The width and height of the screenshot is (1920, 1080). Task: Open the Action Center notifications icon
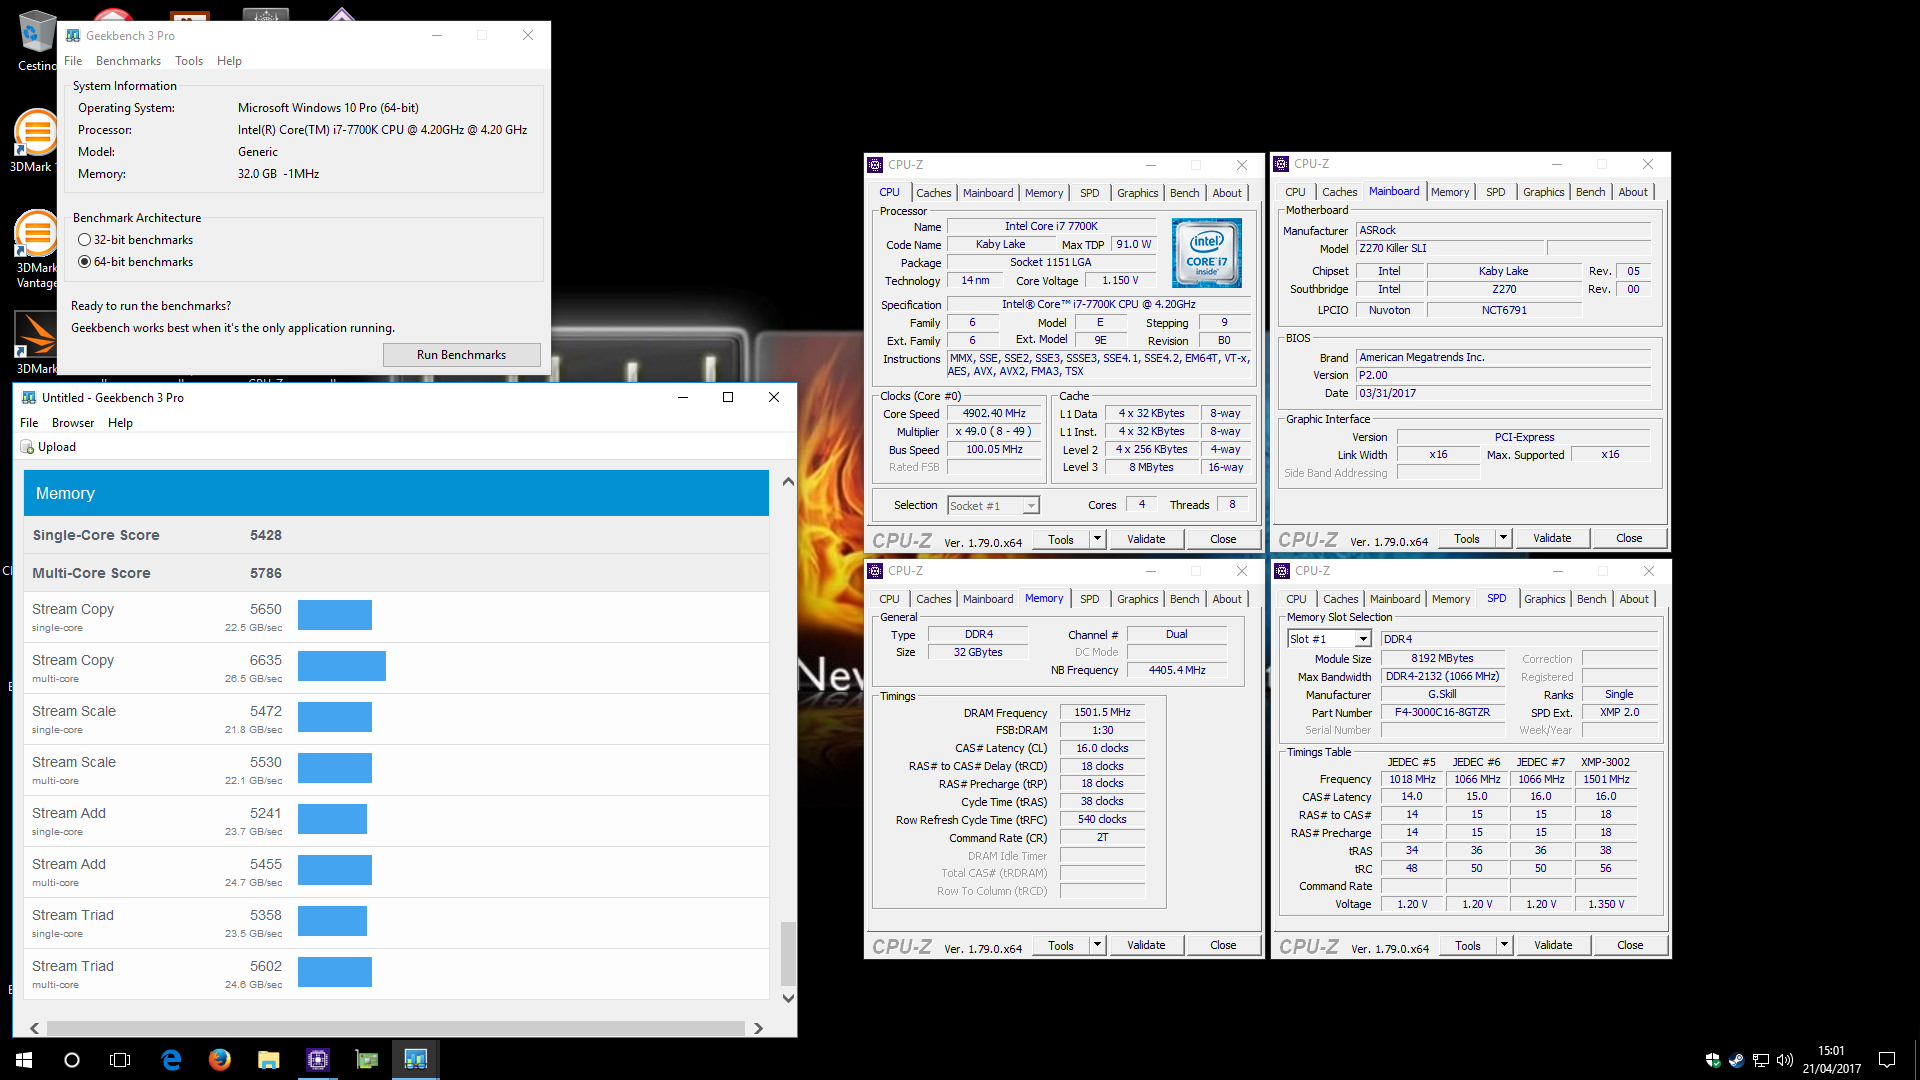1887,1060
